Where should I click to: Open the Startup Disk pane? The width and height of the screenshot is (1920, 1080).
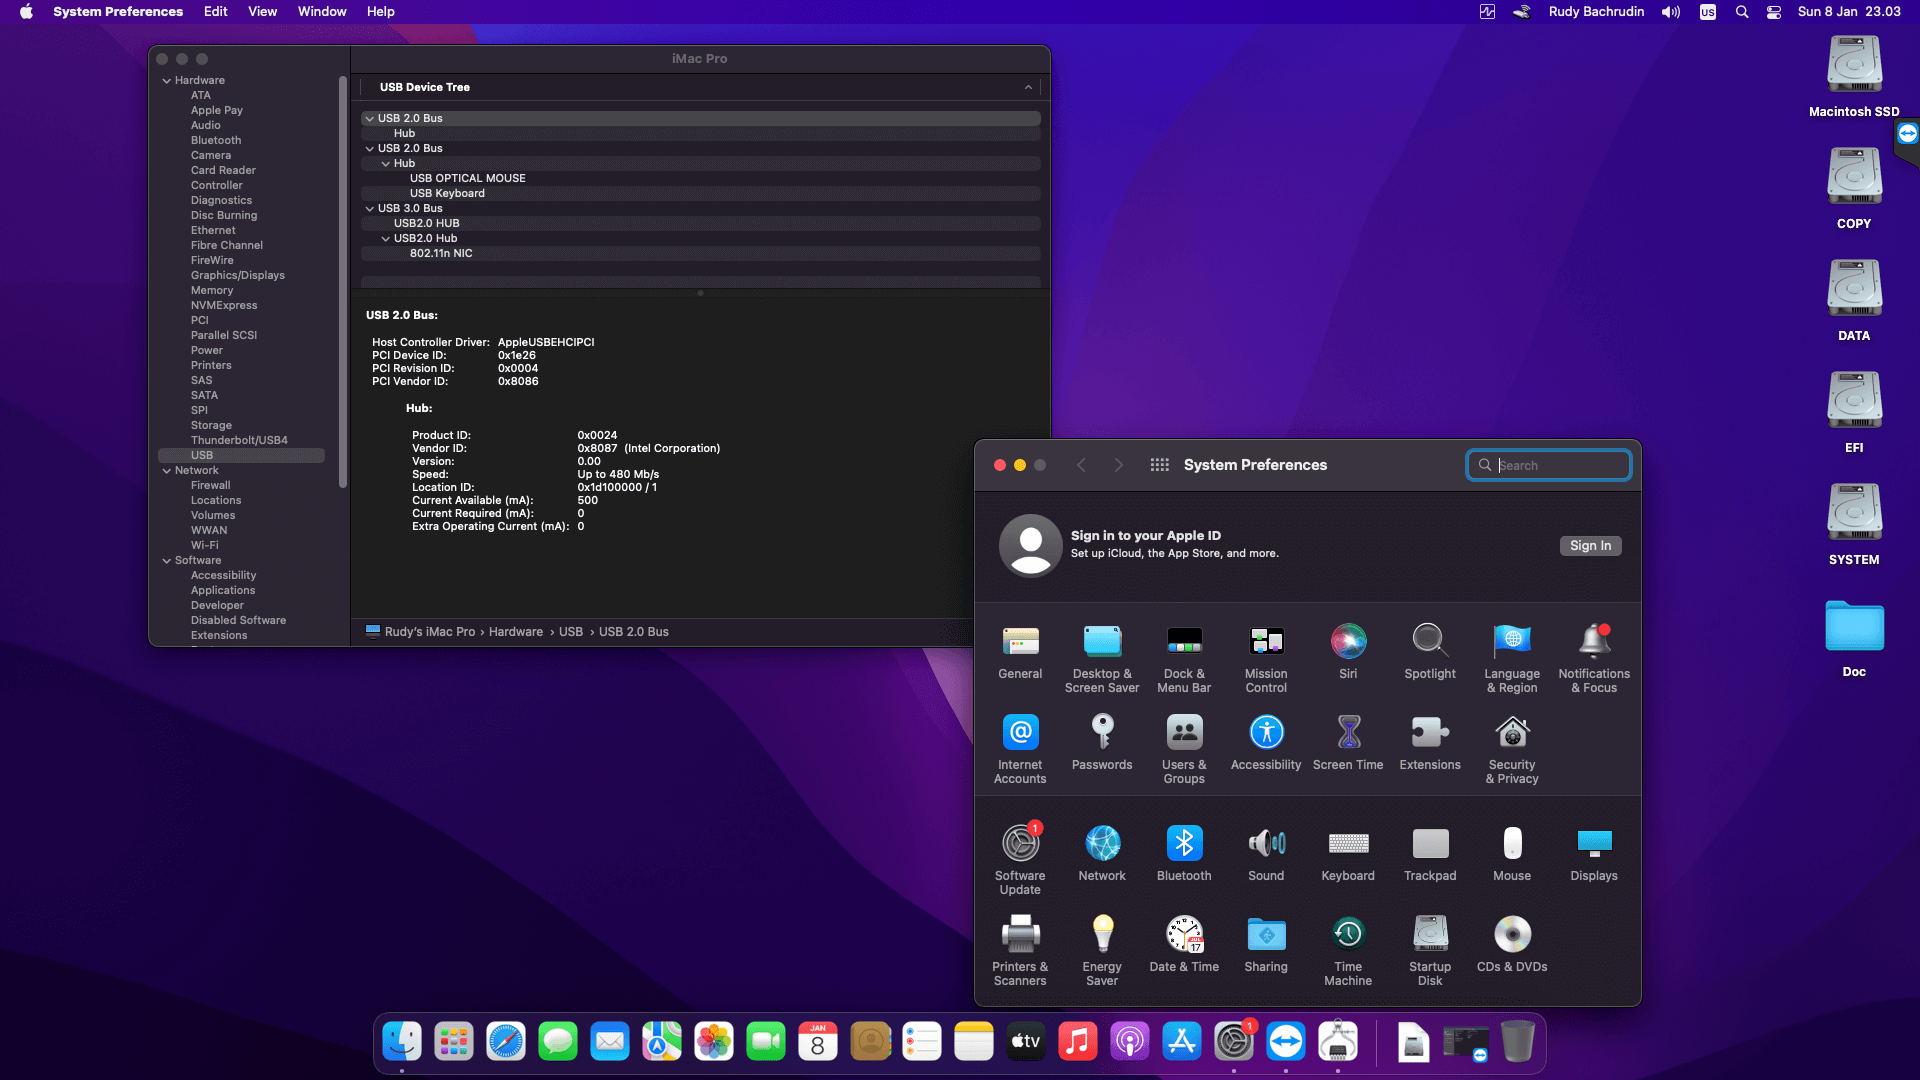[1430, 935]
